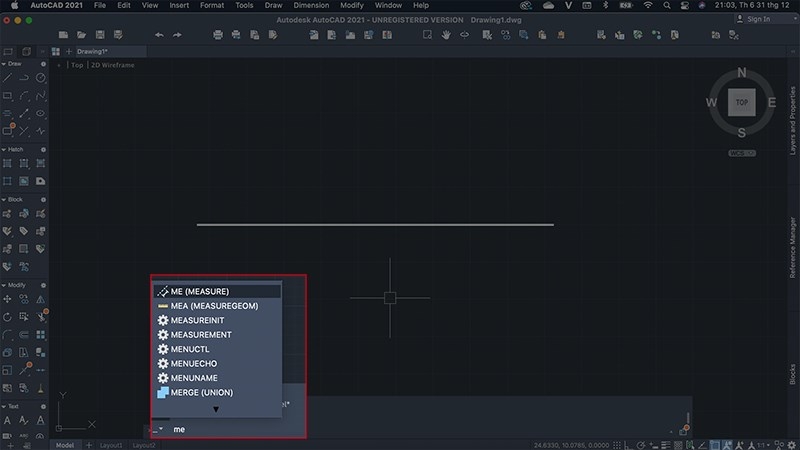Open command line options dropdown arrow

coord(161,429)
